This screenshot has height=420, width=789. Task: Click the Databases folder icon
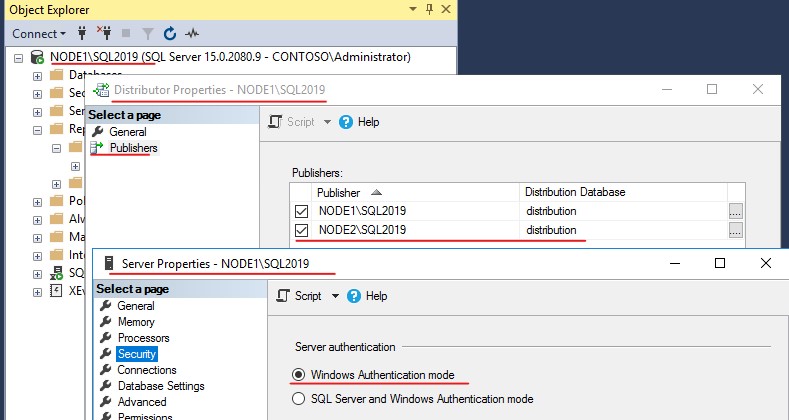point(57,75)
